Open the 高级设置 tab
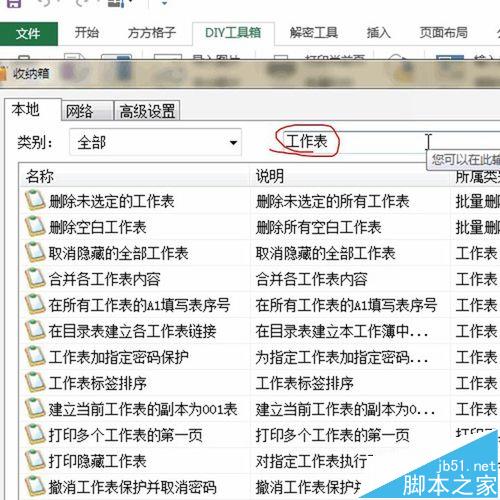 (147, 111)
